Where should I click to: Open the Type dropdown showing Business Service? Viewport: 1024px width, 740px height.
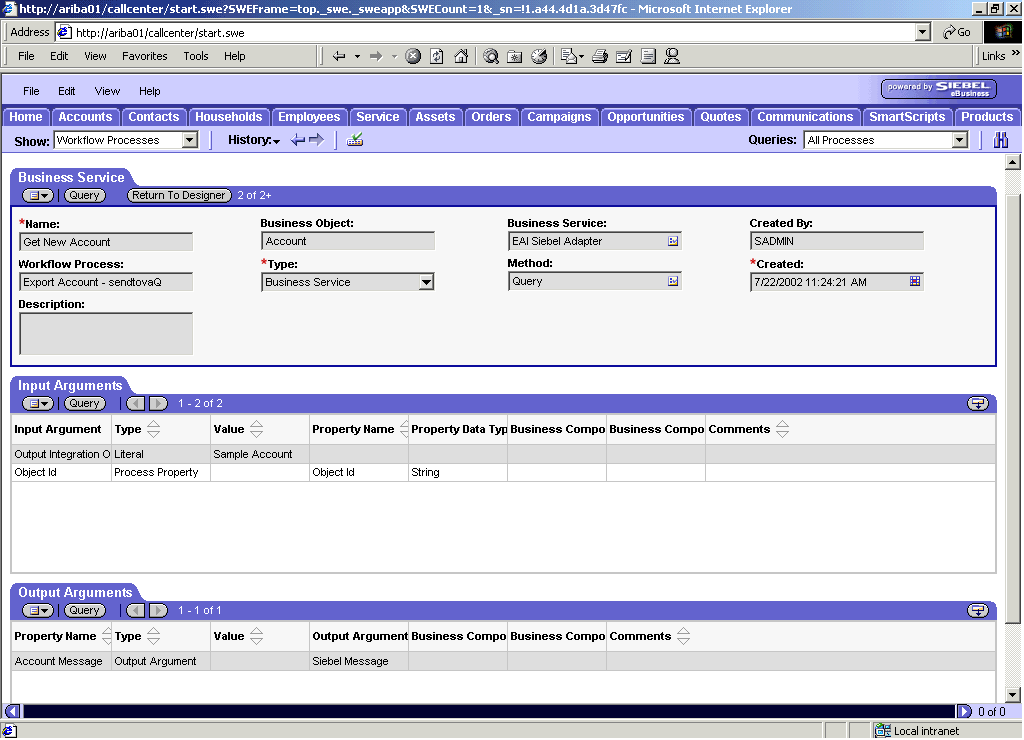pos(426,282)
